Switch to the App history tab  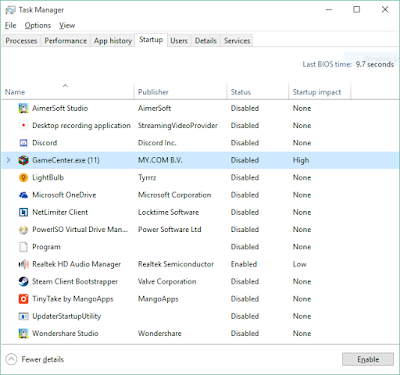tap(113, 41)
